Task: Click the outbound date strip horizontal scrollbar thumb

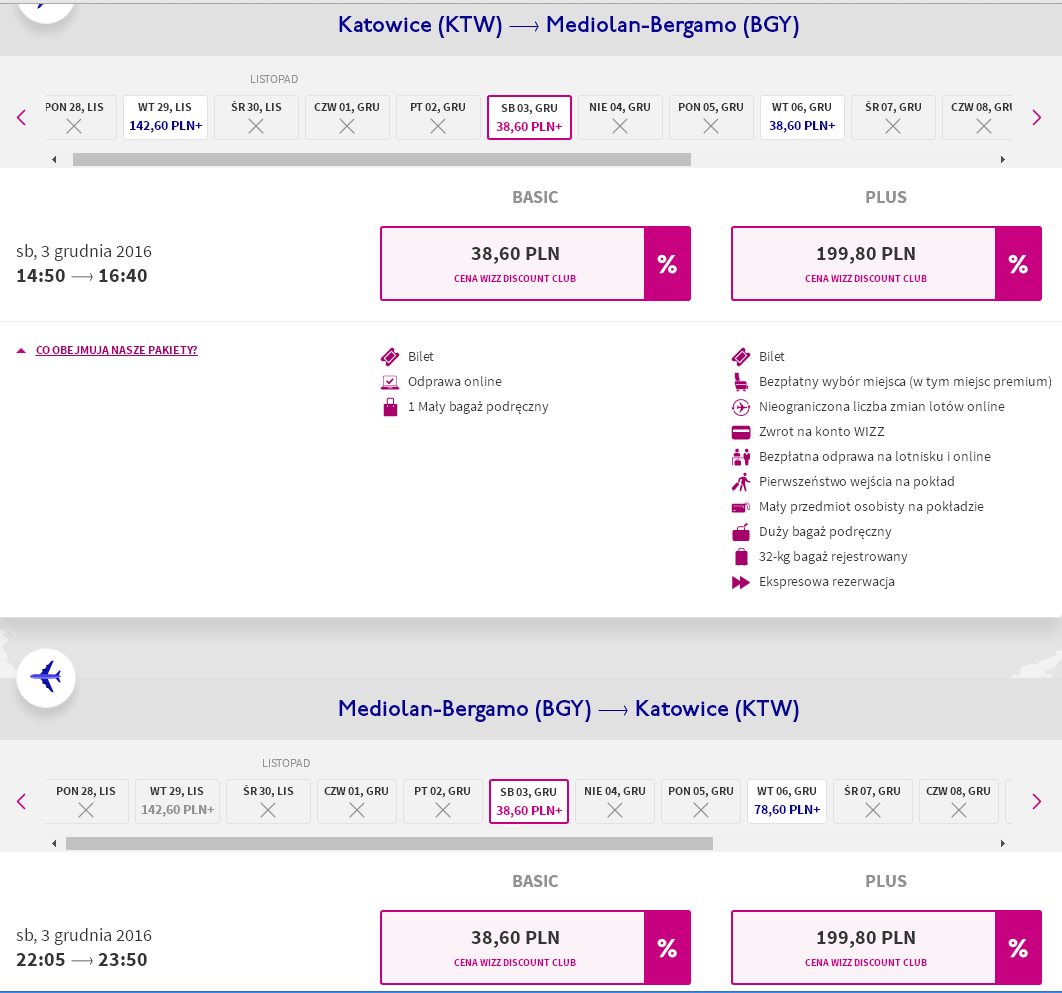Action: pos(382,159)
